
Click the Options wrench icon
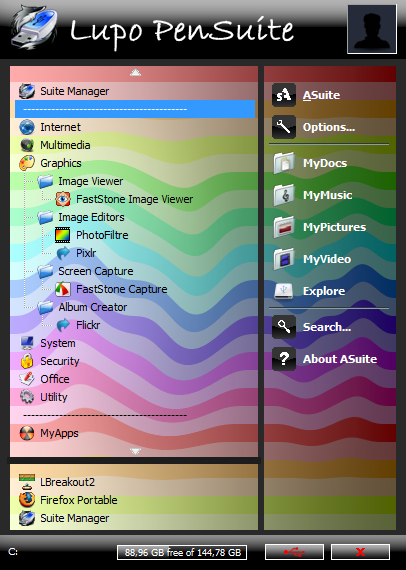click(x=284, y=127)
